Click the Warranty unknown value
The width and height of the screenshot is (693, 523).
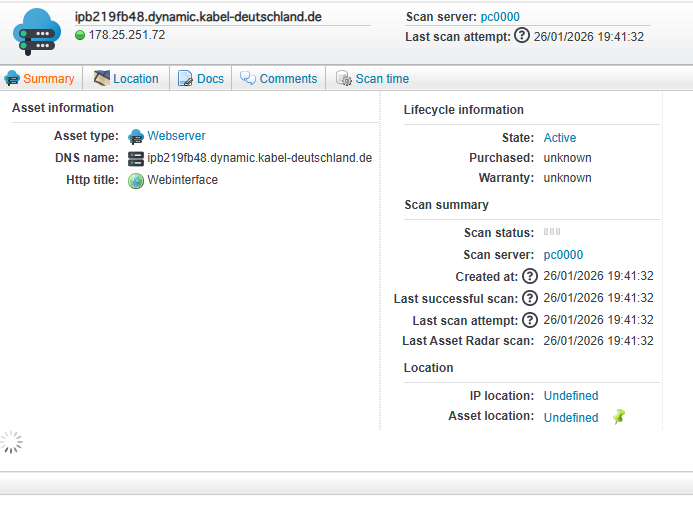[567, 178]
